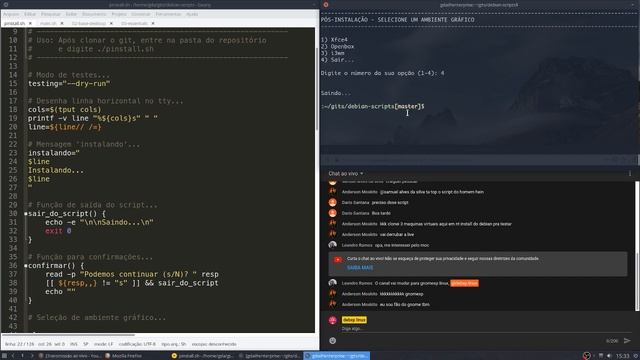Expand the Chat ao vivo dropdown

tap(346, 173)
